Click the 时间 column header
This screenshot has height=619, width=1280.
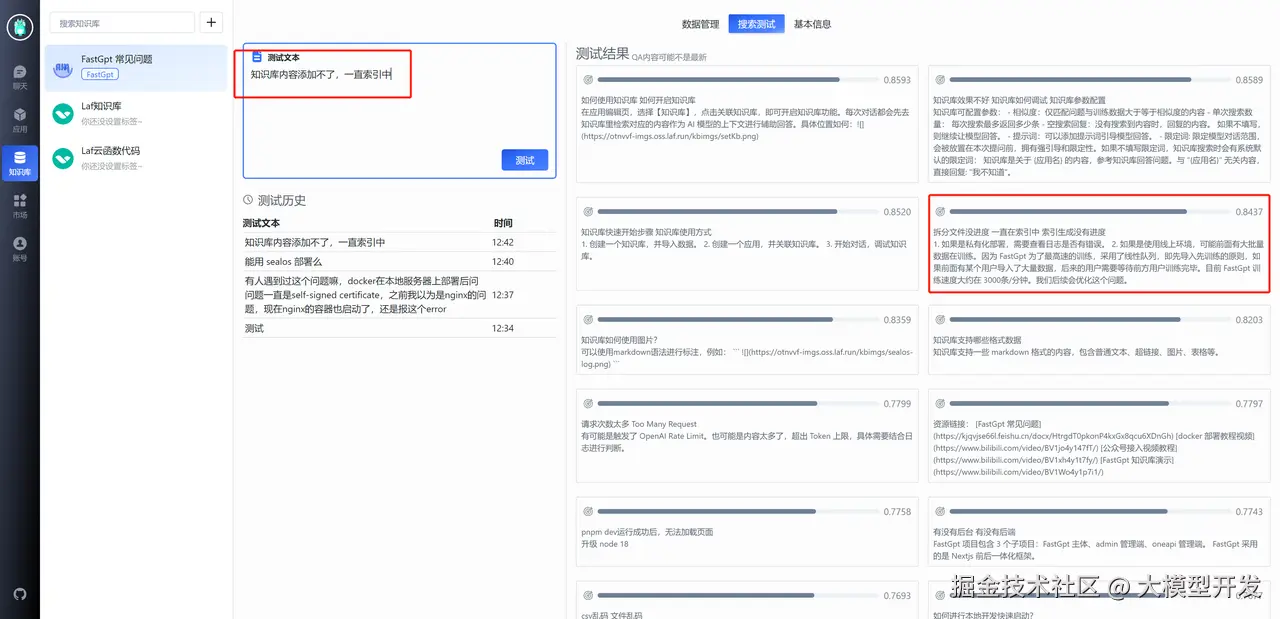tap(502, 223)
